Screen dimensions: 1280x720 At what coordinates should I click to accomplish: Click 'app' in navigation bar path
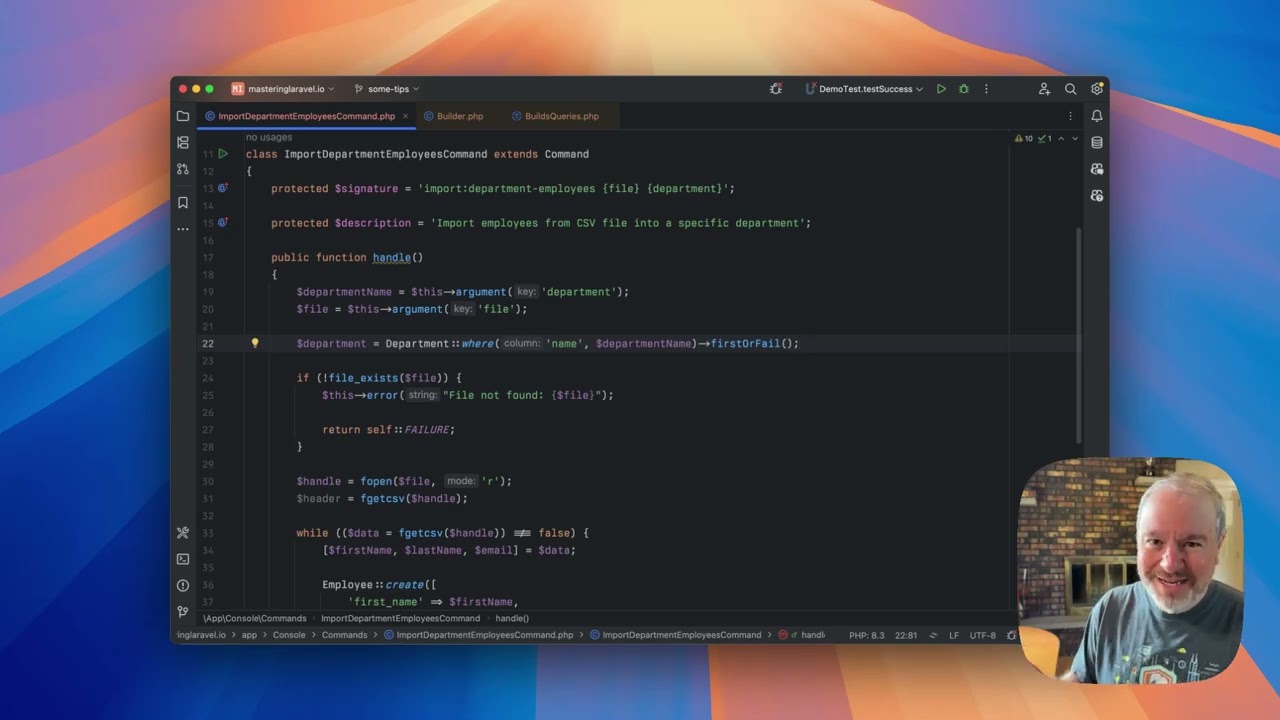click(249, 635)
